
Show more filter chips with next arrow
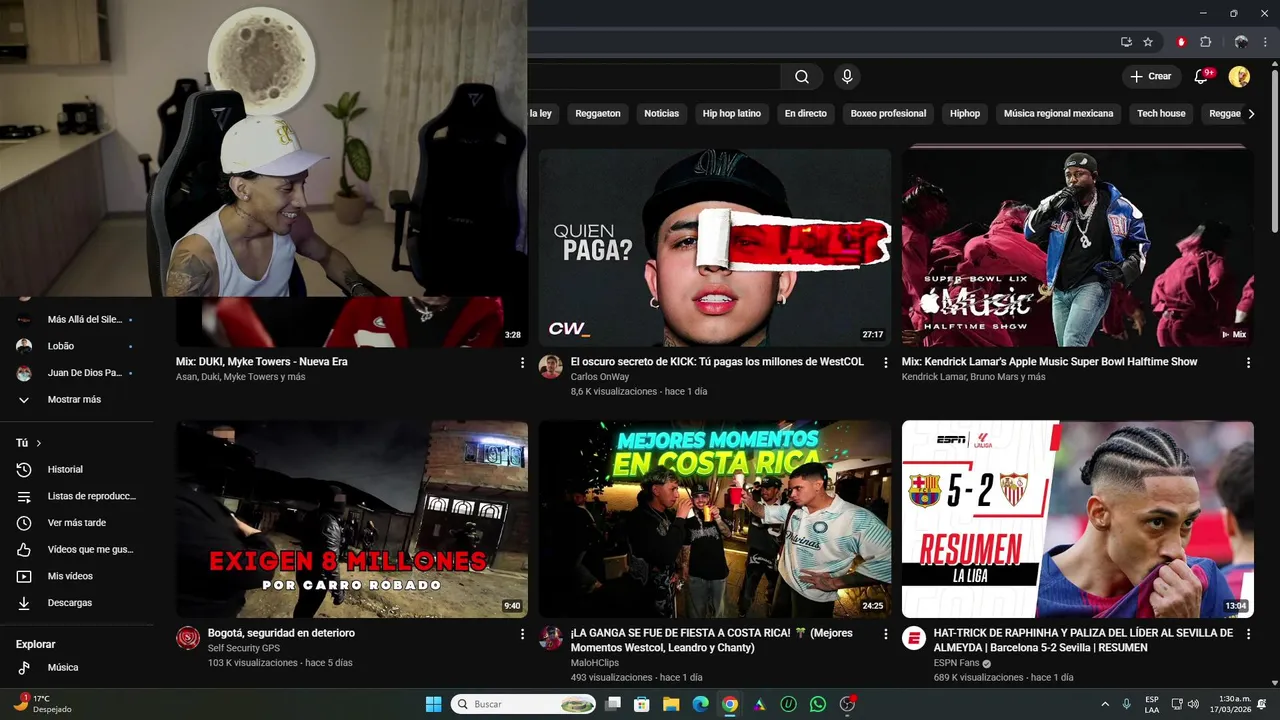click(x=1251, y=114)
